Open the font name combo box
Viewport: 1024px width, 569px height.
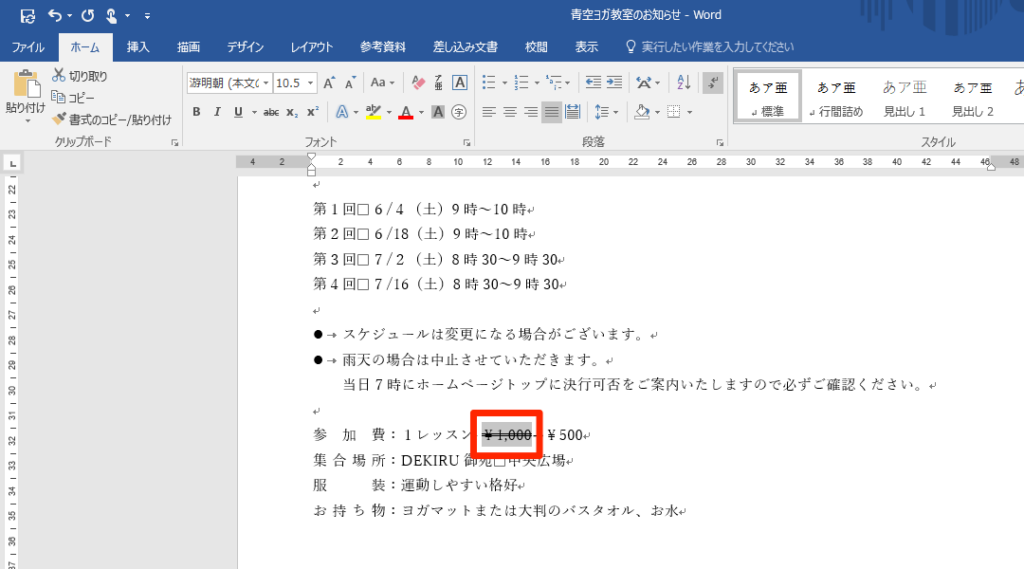[229, 83]
